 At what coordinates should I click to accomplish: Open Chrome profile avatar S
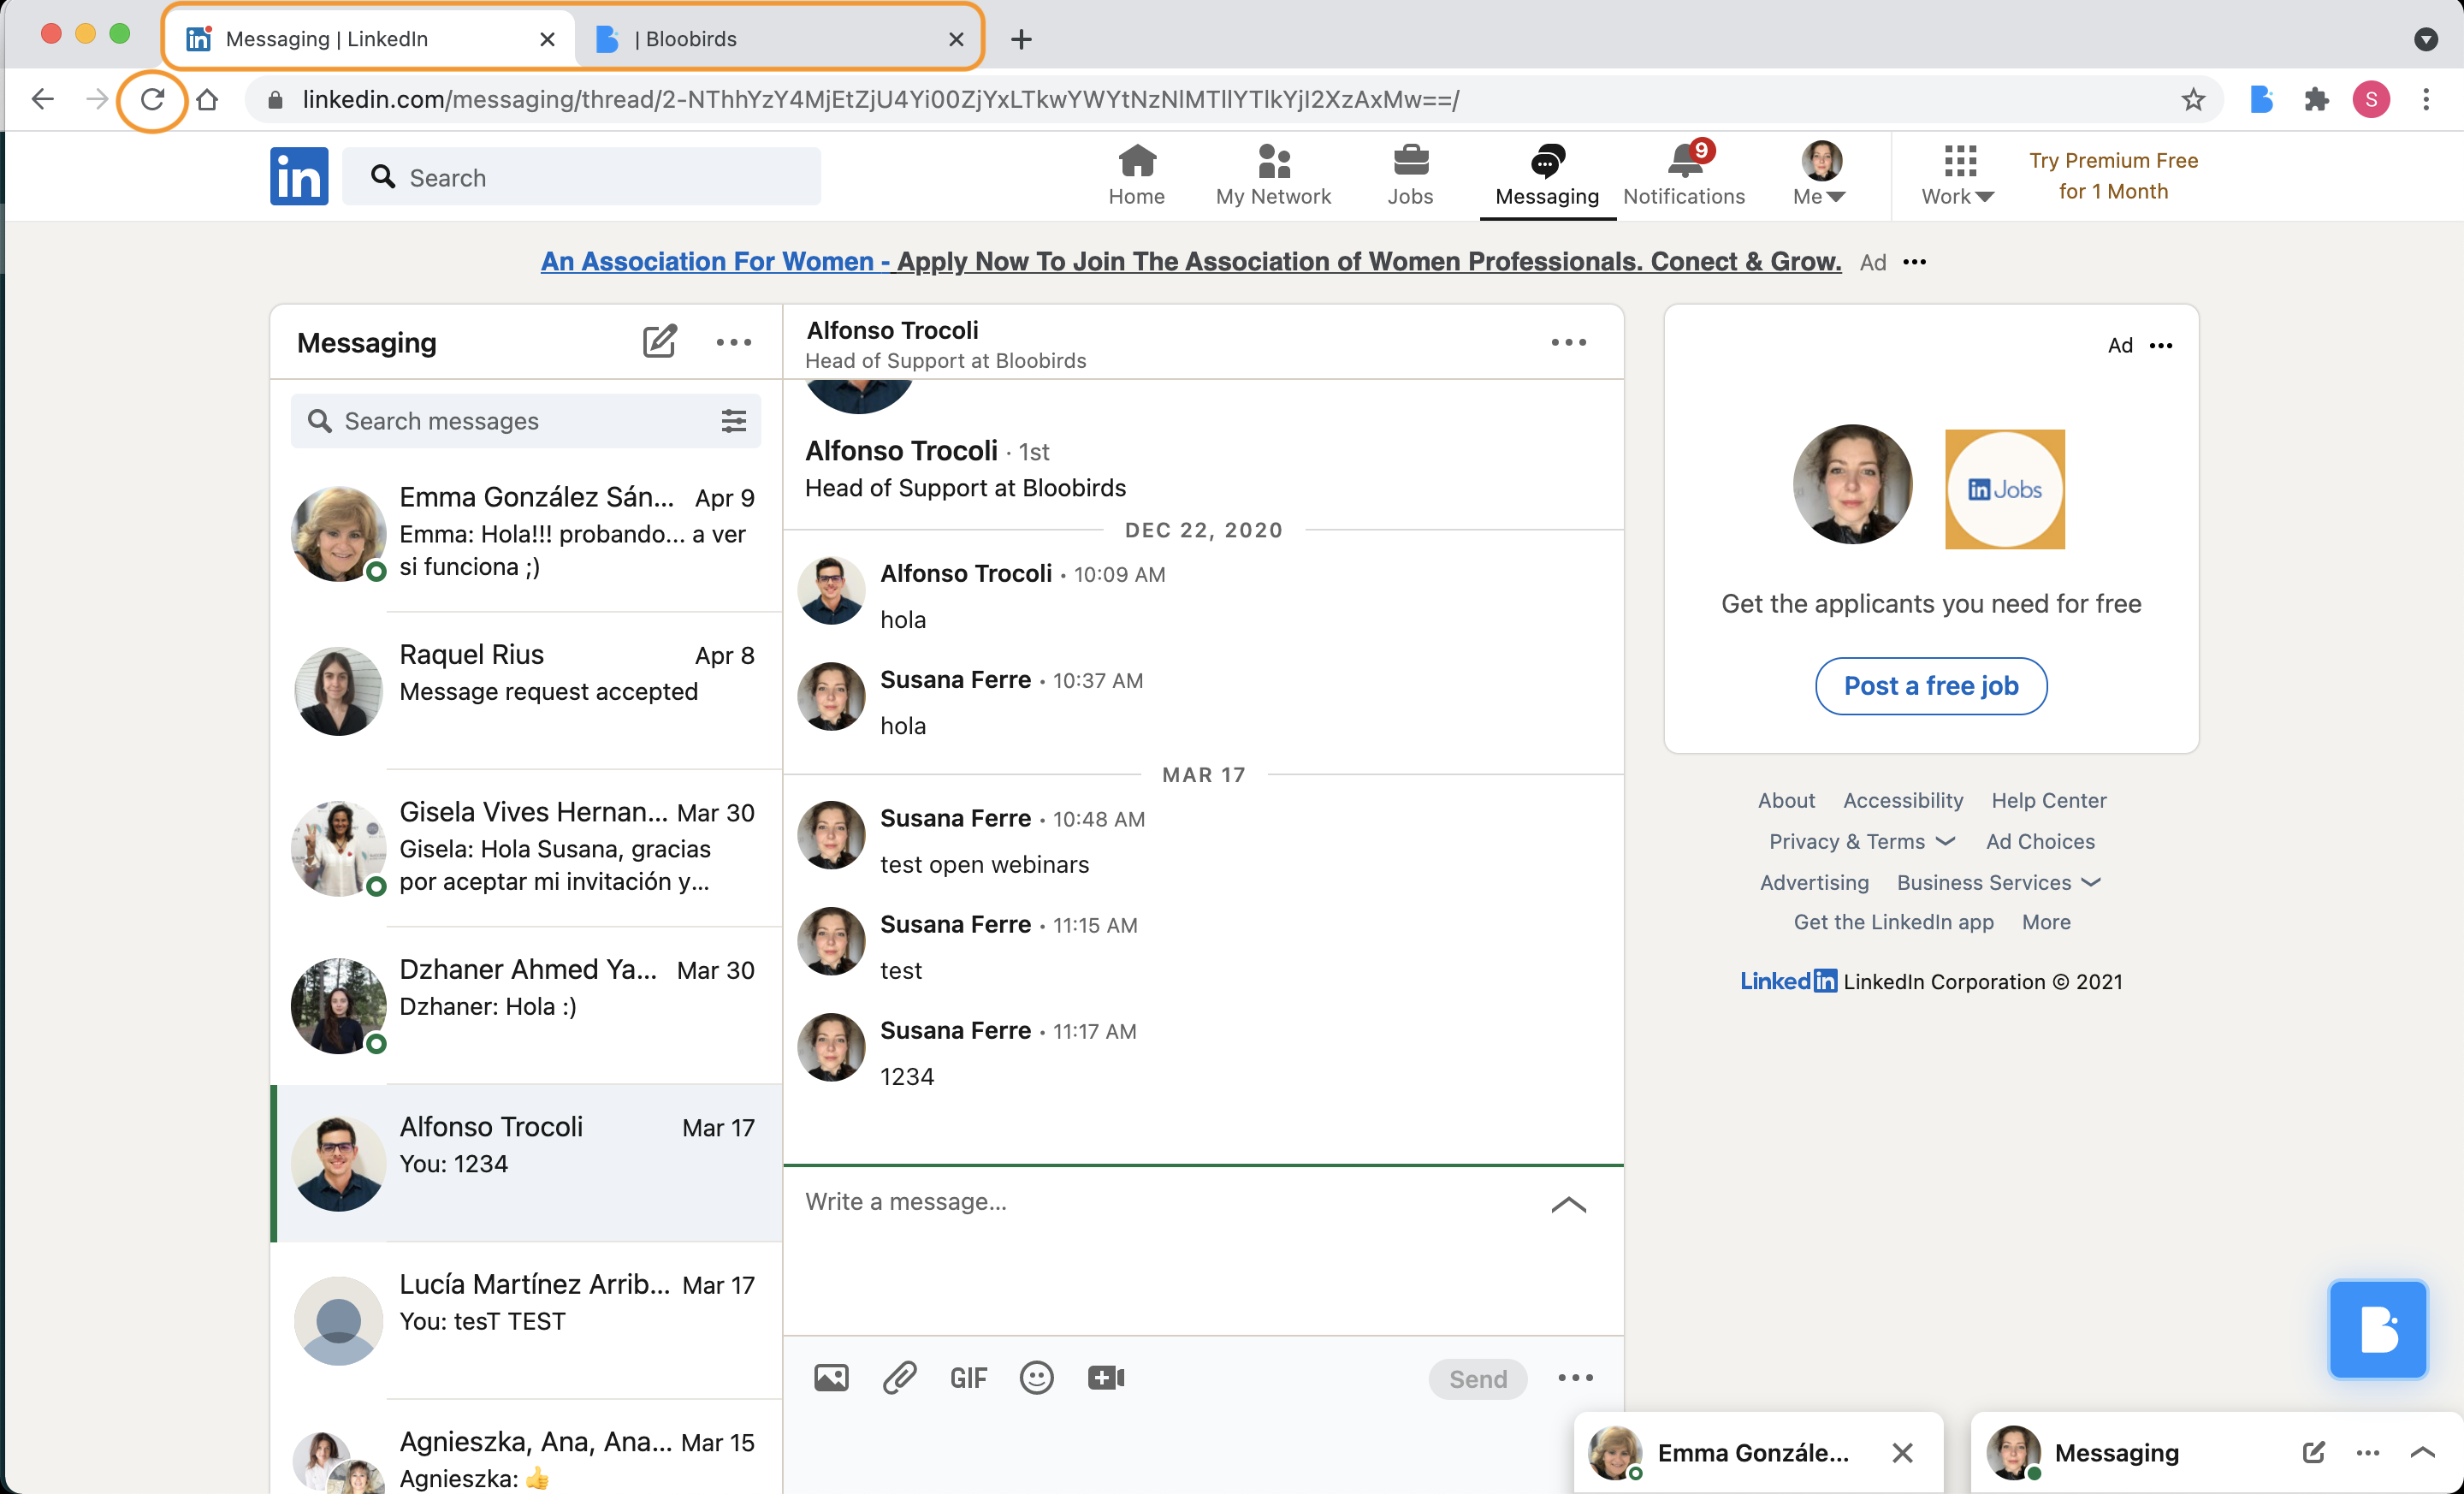(x=2371, y=99)
